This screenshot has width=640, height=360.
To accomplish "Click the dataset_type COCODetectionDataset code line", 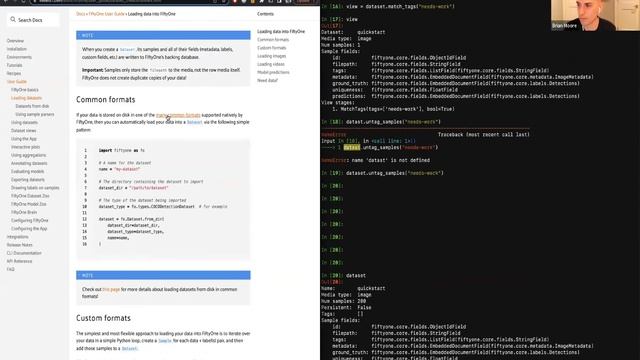I will [x=163, y=207].
